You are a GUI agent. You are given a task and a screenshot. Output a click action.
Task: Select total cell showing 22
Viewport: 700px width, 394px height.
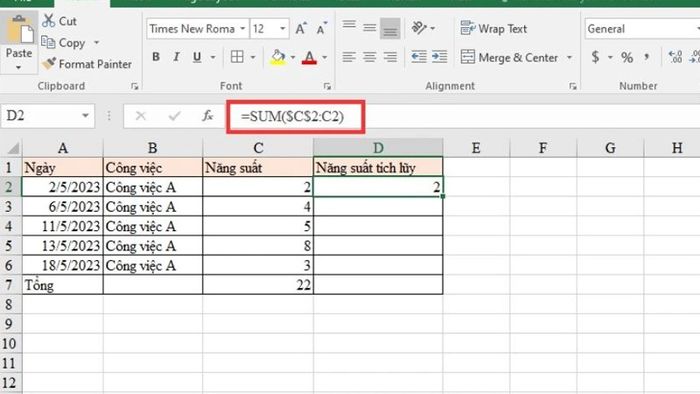258,285
